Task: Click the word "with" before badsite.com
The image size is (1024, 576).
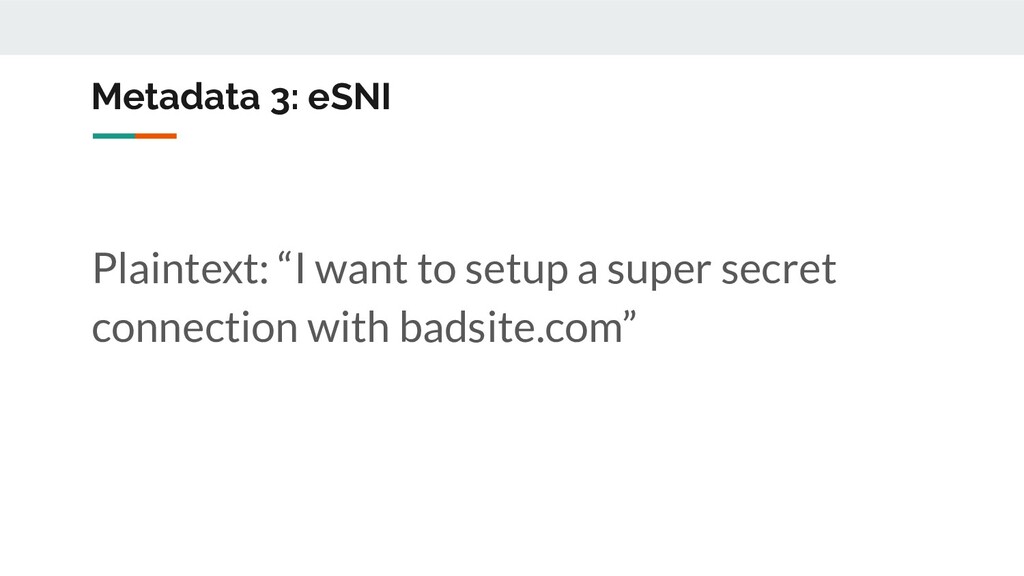Action: (348, 327)
